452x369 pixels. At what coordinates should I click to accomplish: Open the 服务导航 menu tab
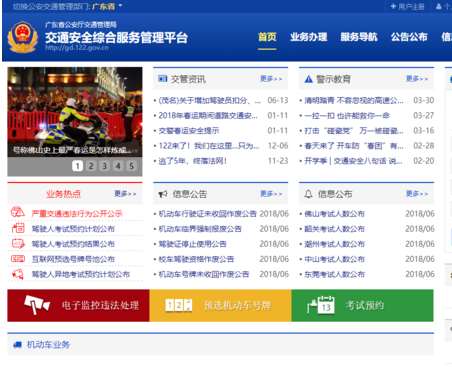[359, 37]
